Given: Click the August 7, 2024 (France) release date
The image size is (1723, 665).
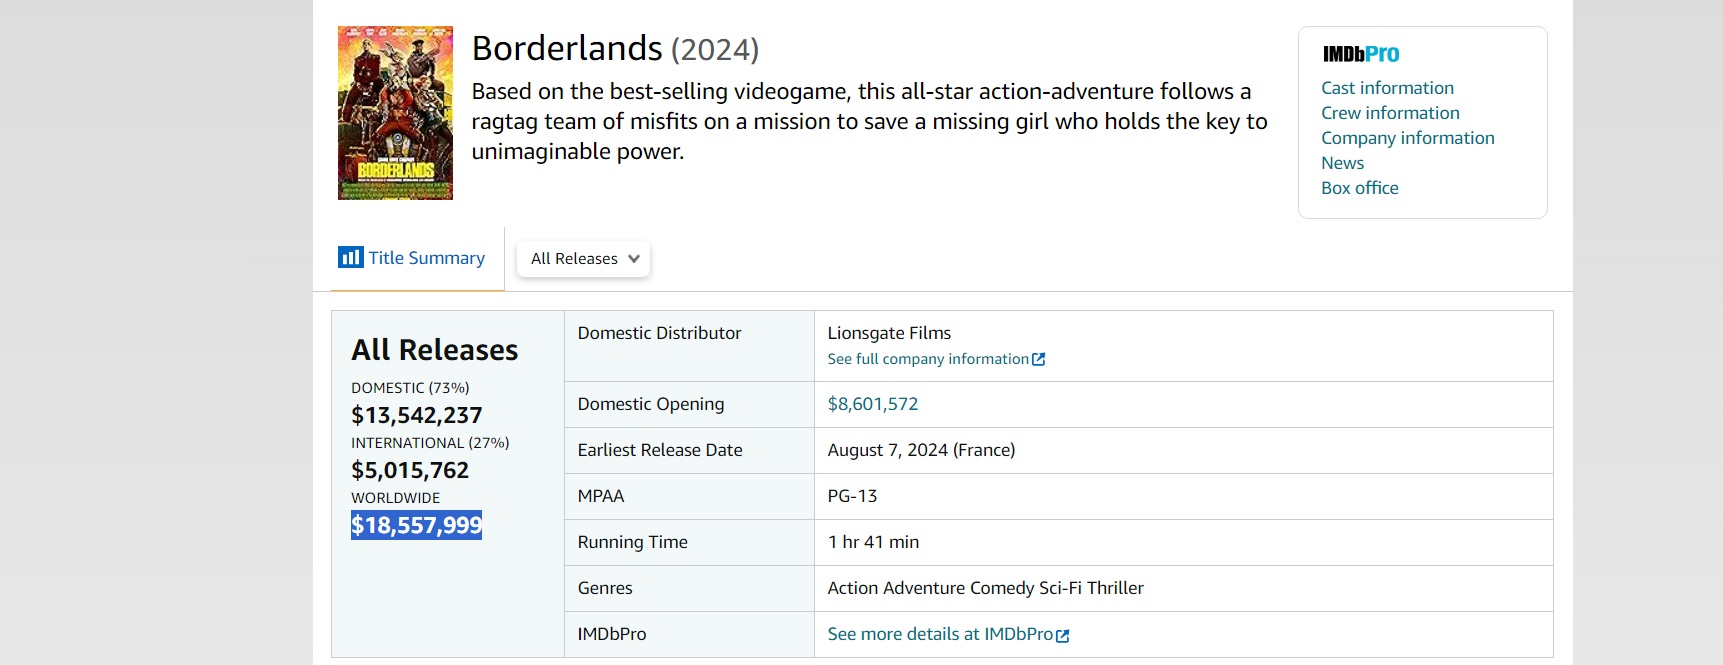Looking at the screenshot, I should 921,450.
